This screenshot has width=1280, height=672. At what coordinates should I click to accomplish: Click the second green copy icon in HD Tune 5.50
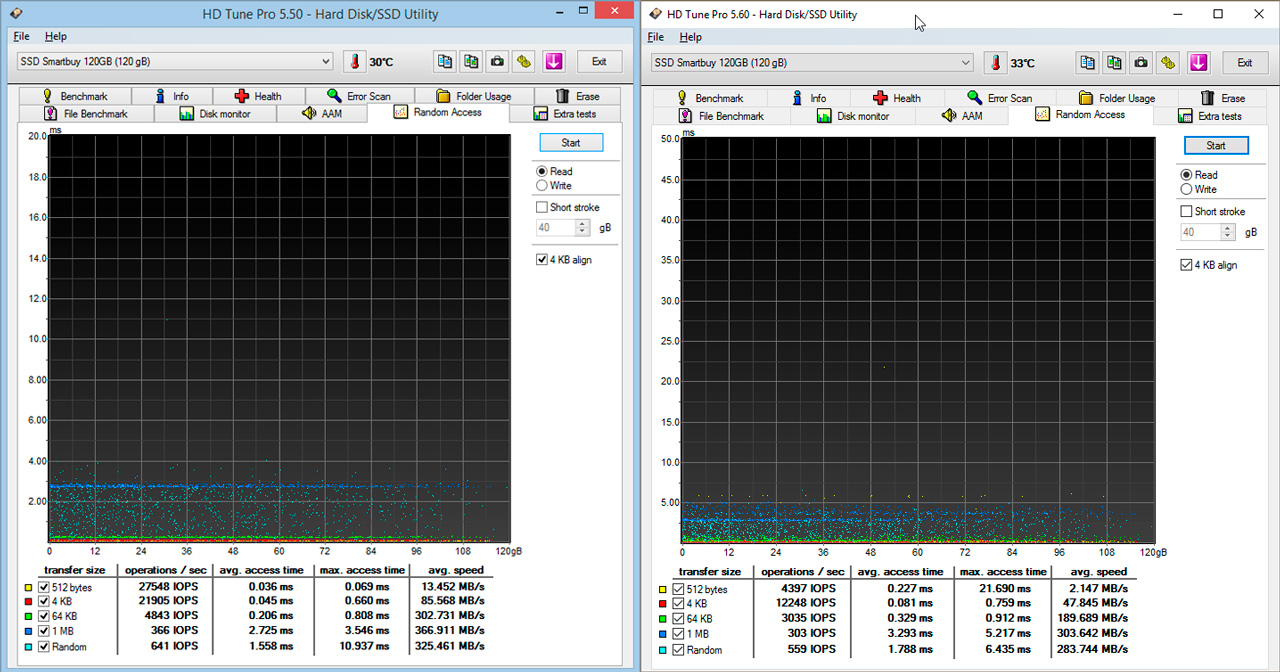(470, 62)
